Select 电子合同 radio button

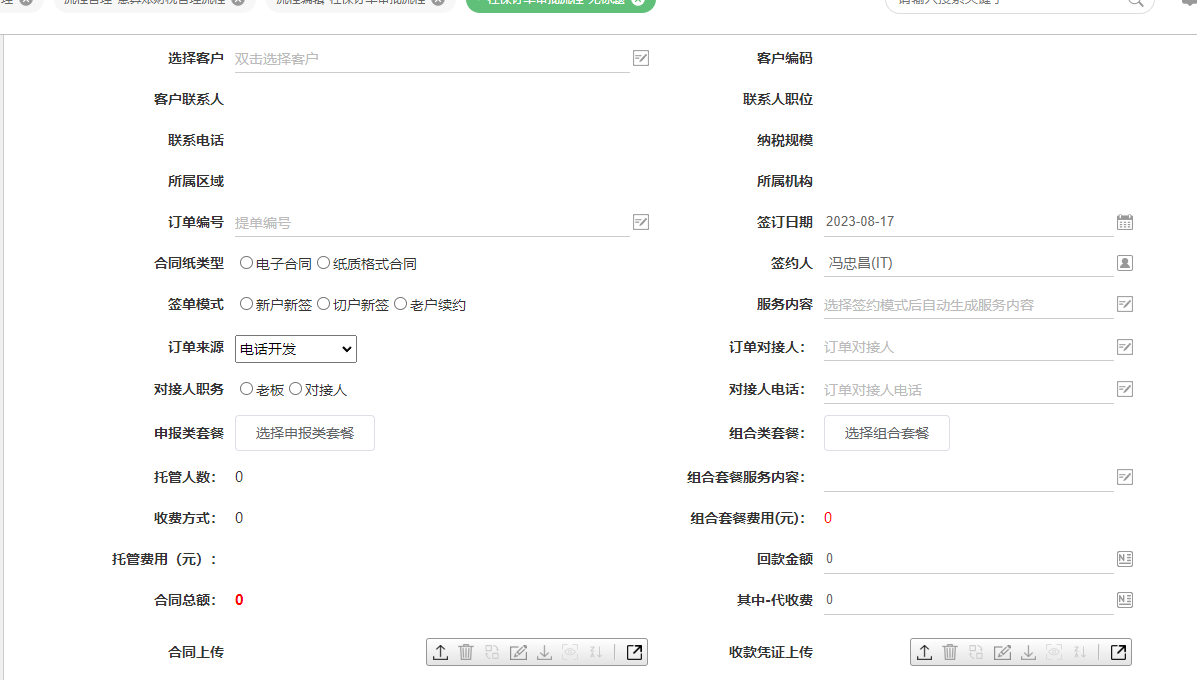[246, 263]
